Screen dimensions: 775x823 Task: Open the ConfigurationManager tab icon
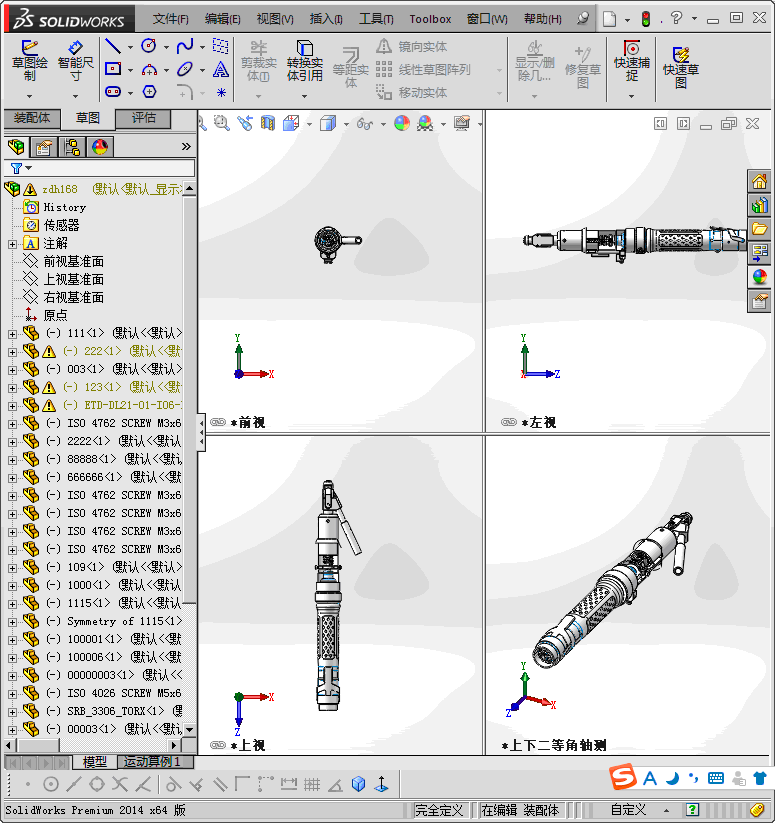[72, 147]
